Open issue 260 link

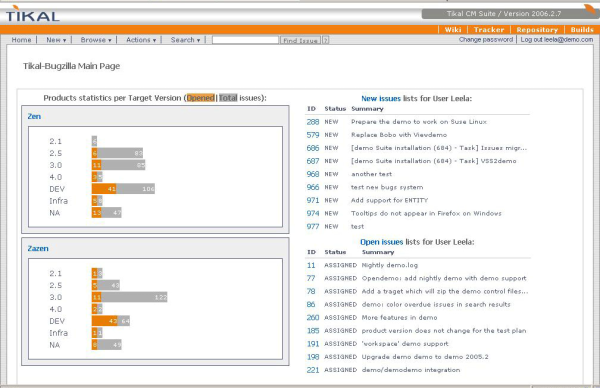coord(313,318)
